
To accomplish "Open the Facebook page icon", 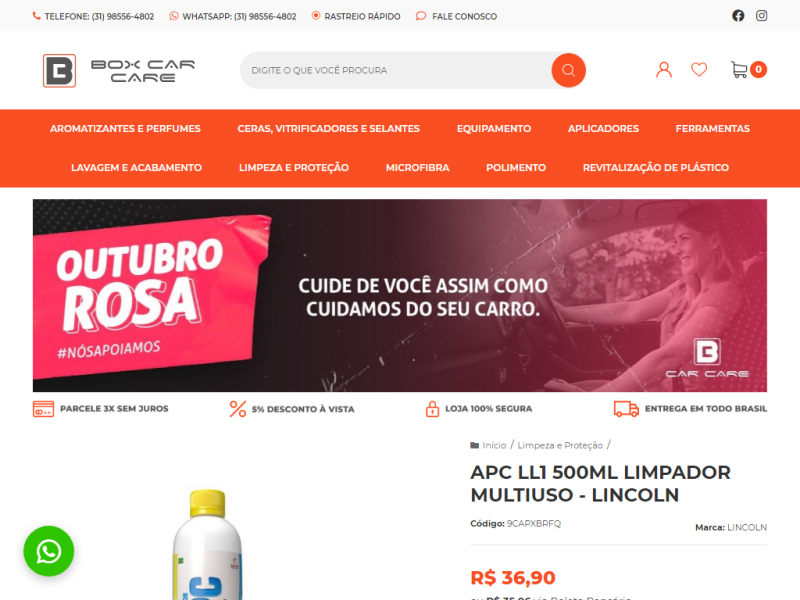I will pos(738,16).
